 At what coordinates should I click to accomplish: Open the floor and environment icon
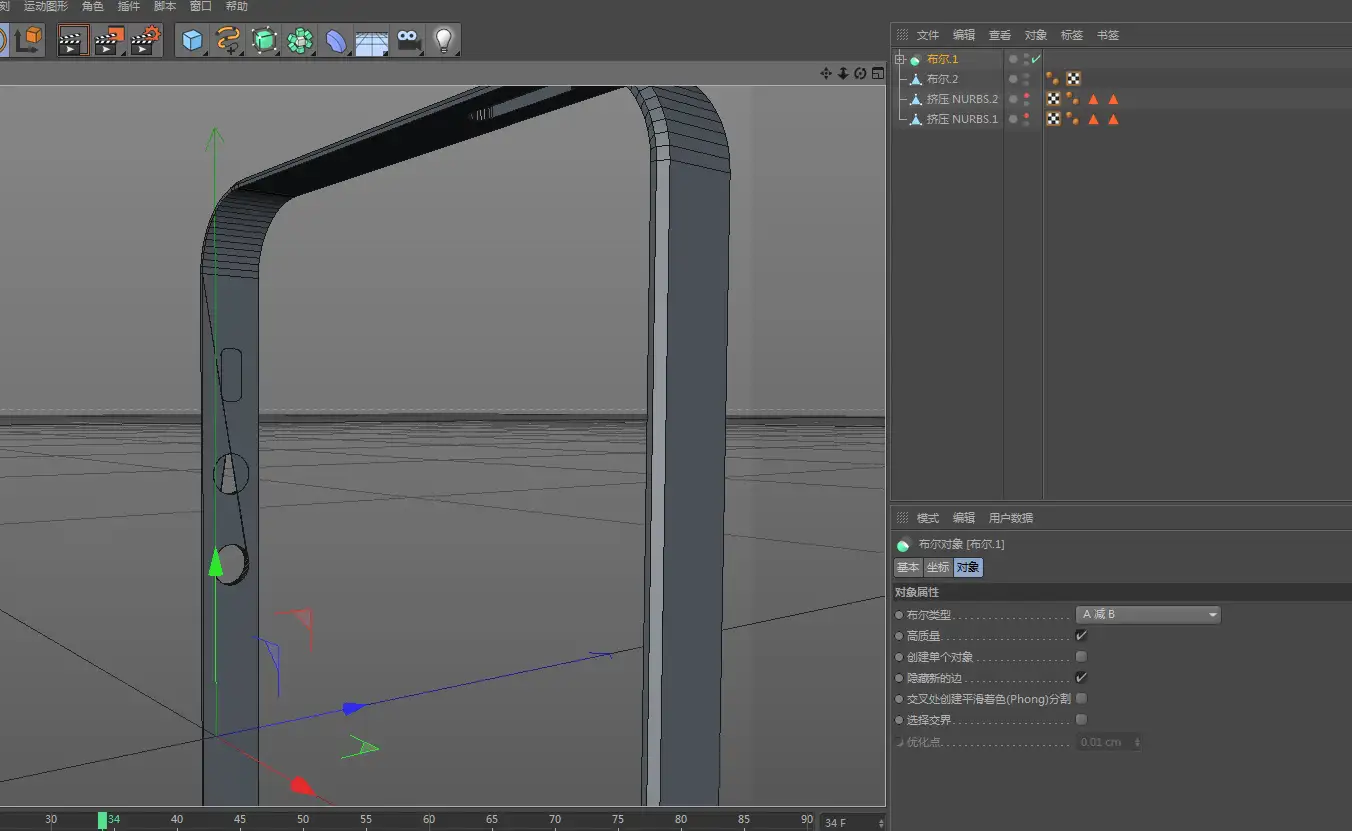point(372,40)
